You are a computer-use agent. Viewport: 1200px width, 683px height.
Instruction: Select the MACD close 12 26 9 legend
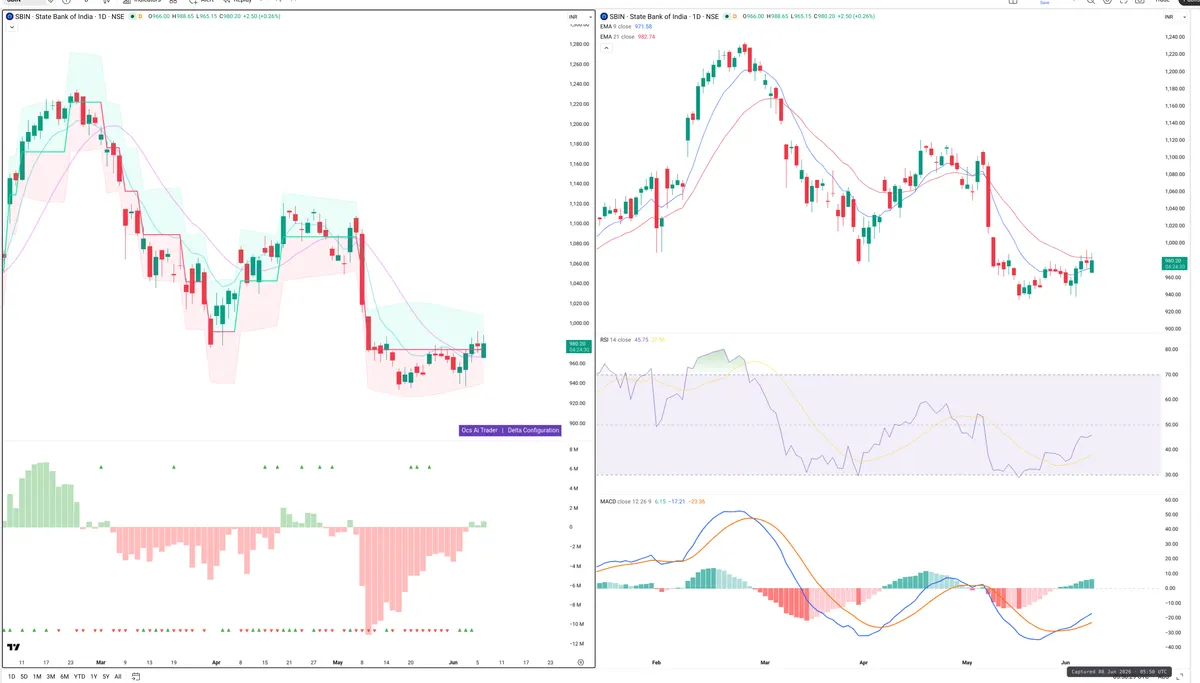[625, 501]
